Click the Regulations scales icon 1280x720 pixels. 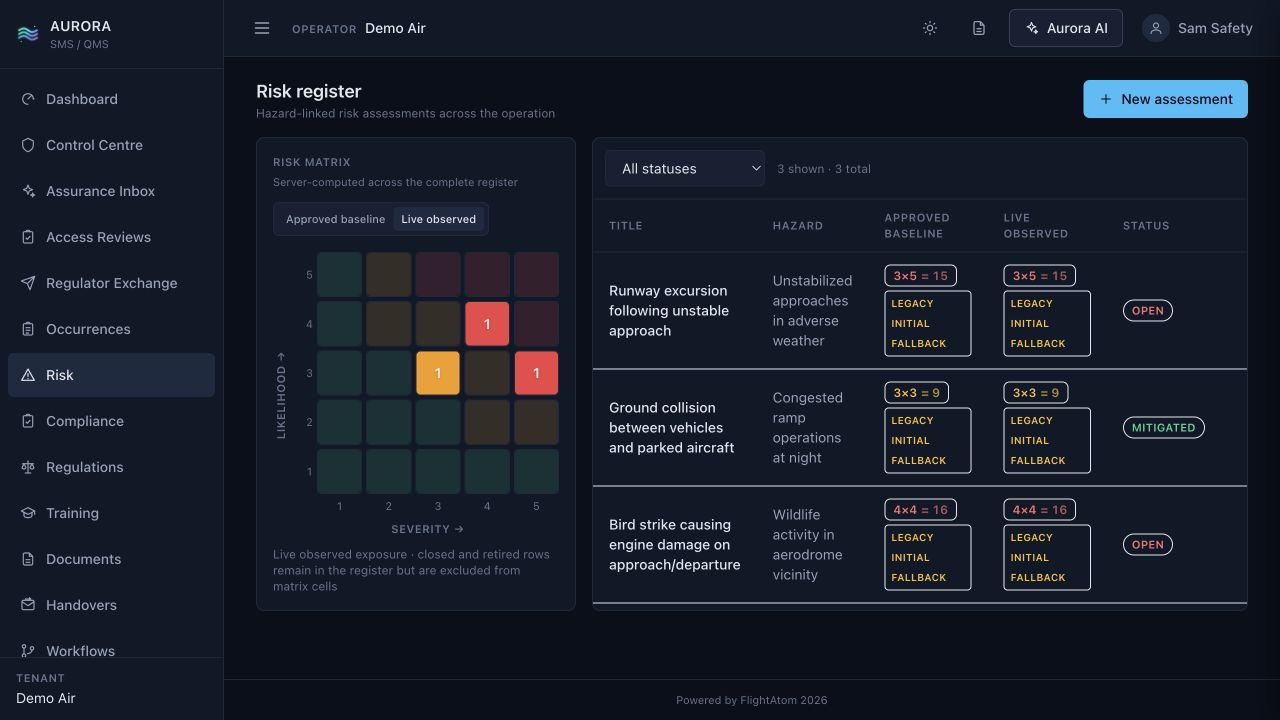(28, 467)
